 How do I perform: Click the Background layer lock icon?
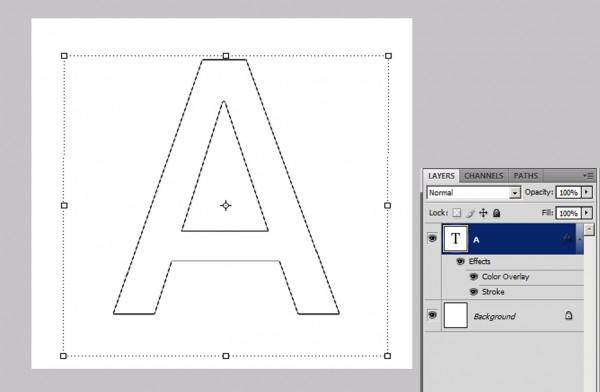(569, 315)
